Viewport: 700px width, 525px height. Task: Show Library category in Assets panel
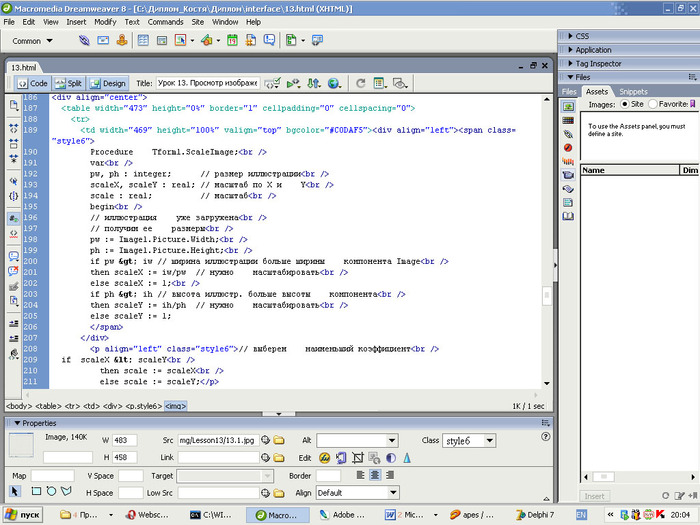[568, 217]
